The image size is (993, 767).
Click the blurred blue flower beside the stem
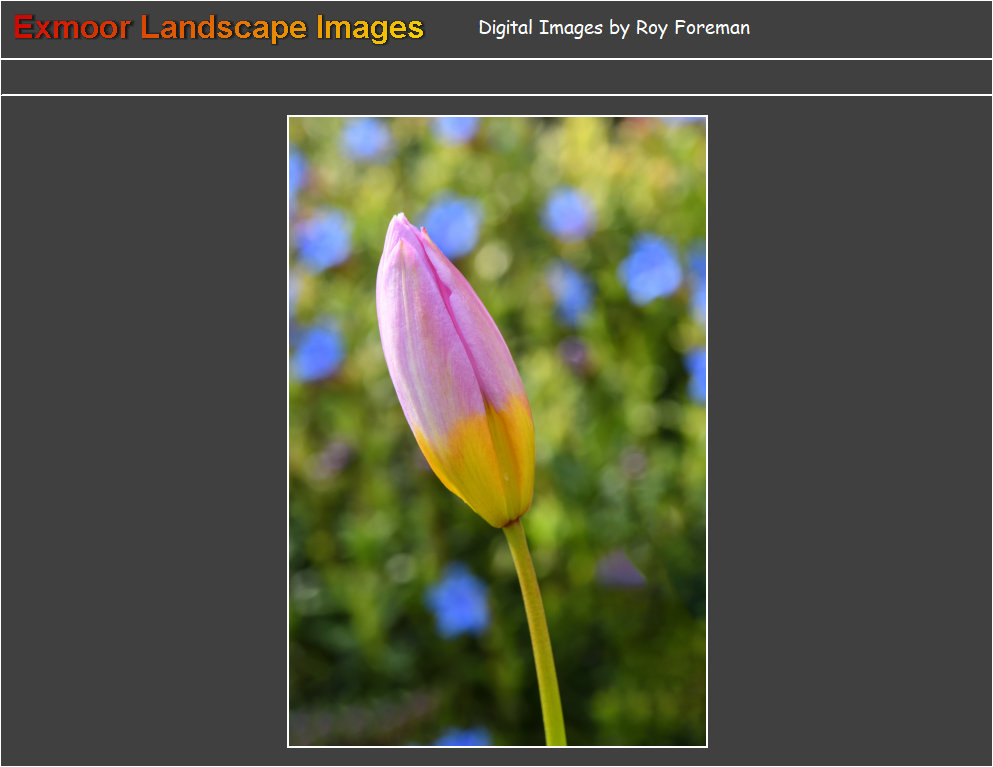pyautogui.click(x=458, y=600)
